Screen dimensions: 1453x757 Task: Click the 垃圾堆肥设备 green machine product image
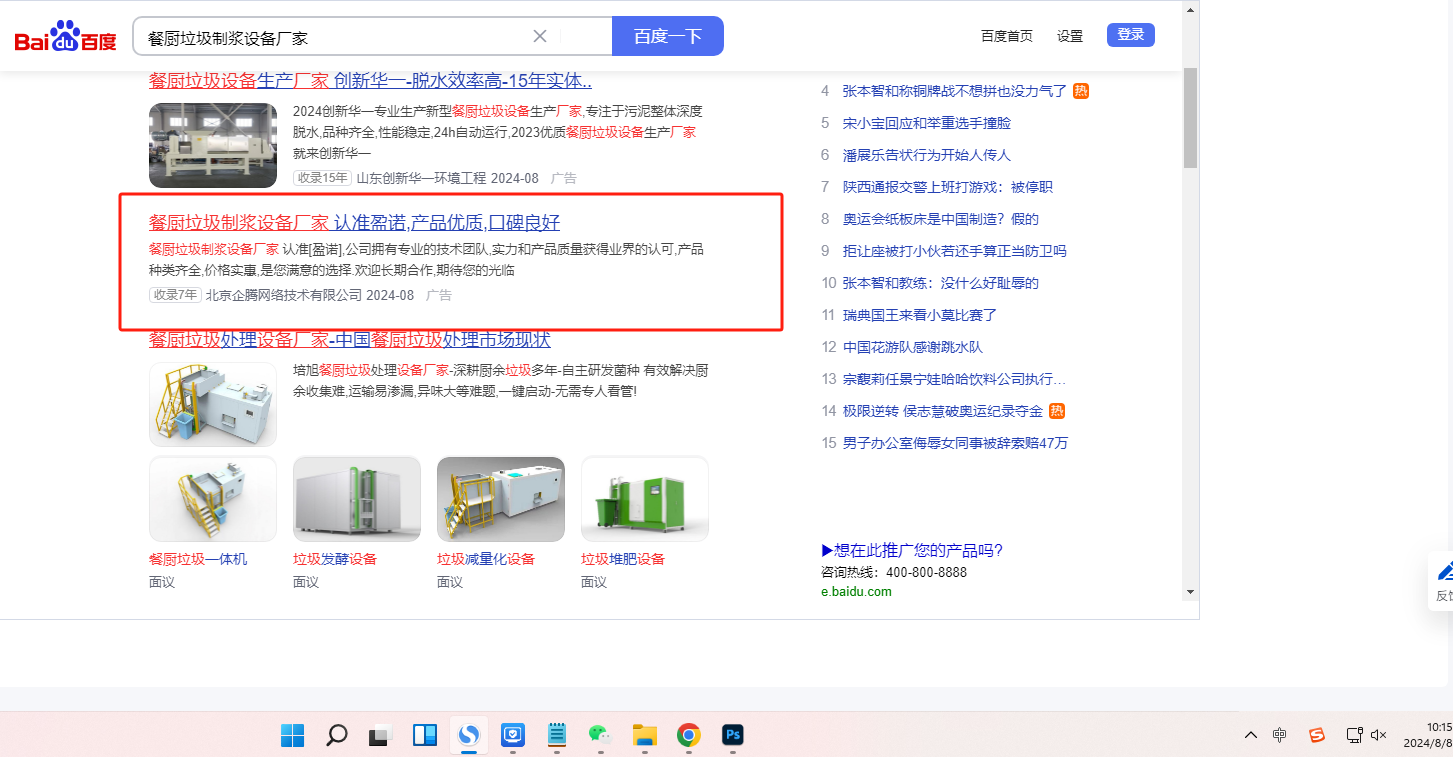(x=644, y=499)
